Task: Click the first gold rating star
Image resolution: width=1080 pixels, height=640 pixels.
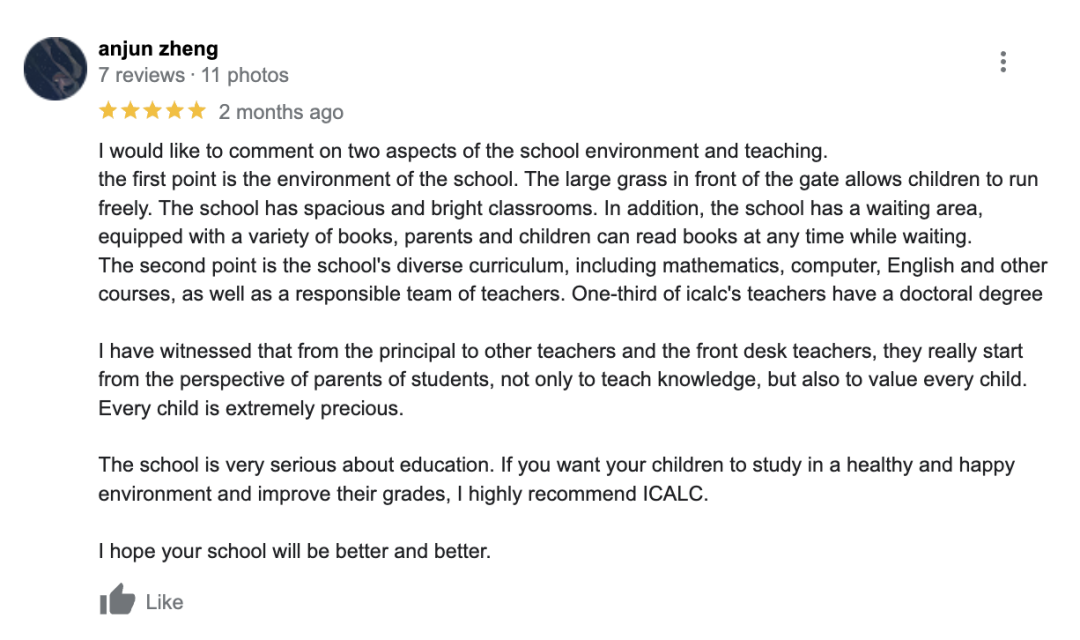Action: 108,110
